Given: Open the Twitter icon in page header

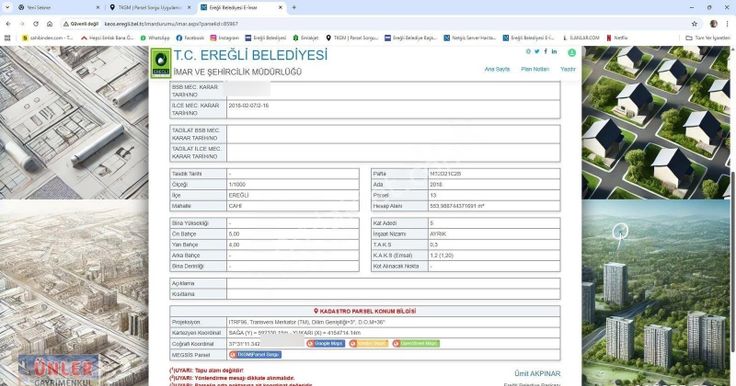Looking at the screenshot, I should 537,52.
